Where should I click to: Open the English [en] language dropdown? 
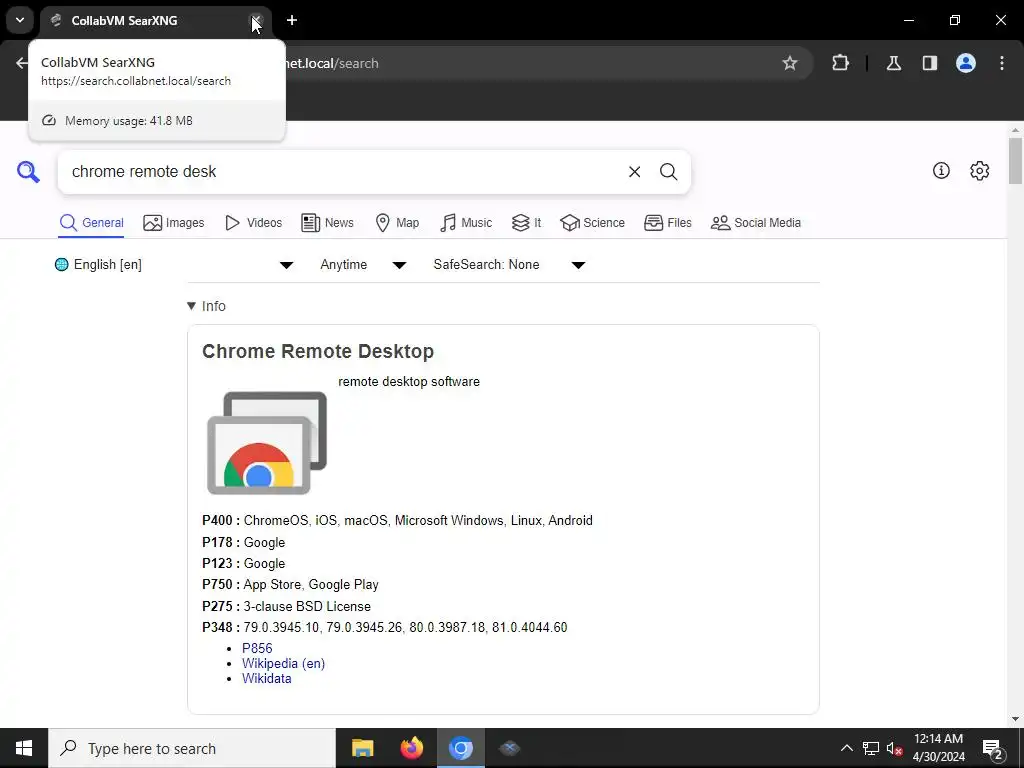click(x=174, y=264)
